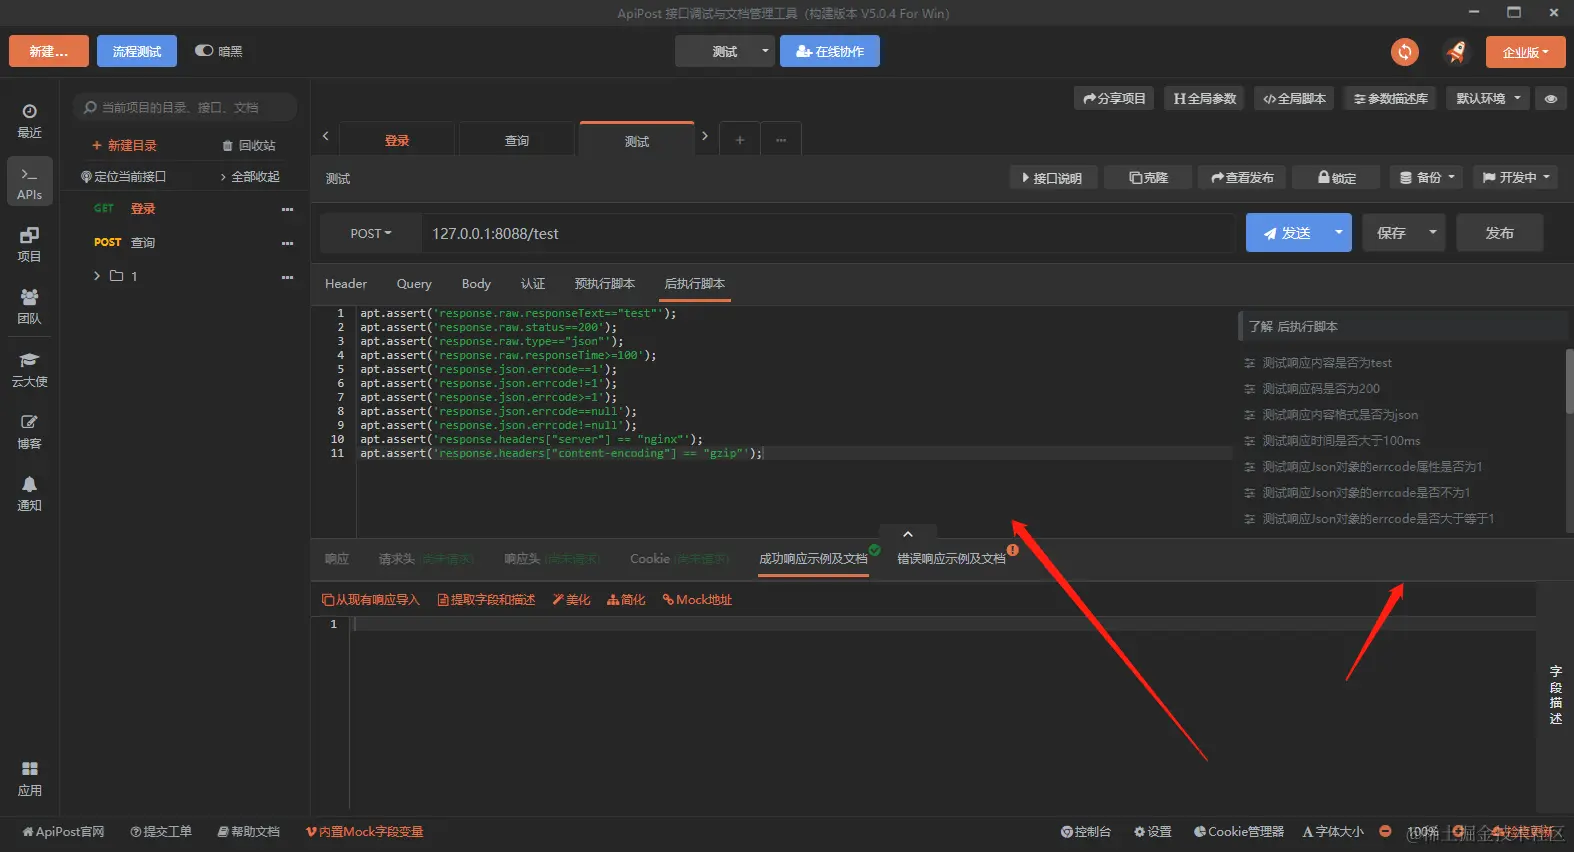Click the 锁定 lock button
Image resolution: width=1574 pixels, height=852 pixels.
click(1337, 178)
